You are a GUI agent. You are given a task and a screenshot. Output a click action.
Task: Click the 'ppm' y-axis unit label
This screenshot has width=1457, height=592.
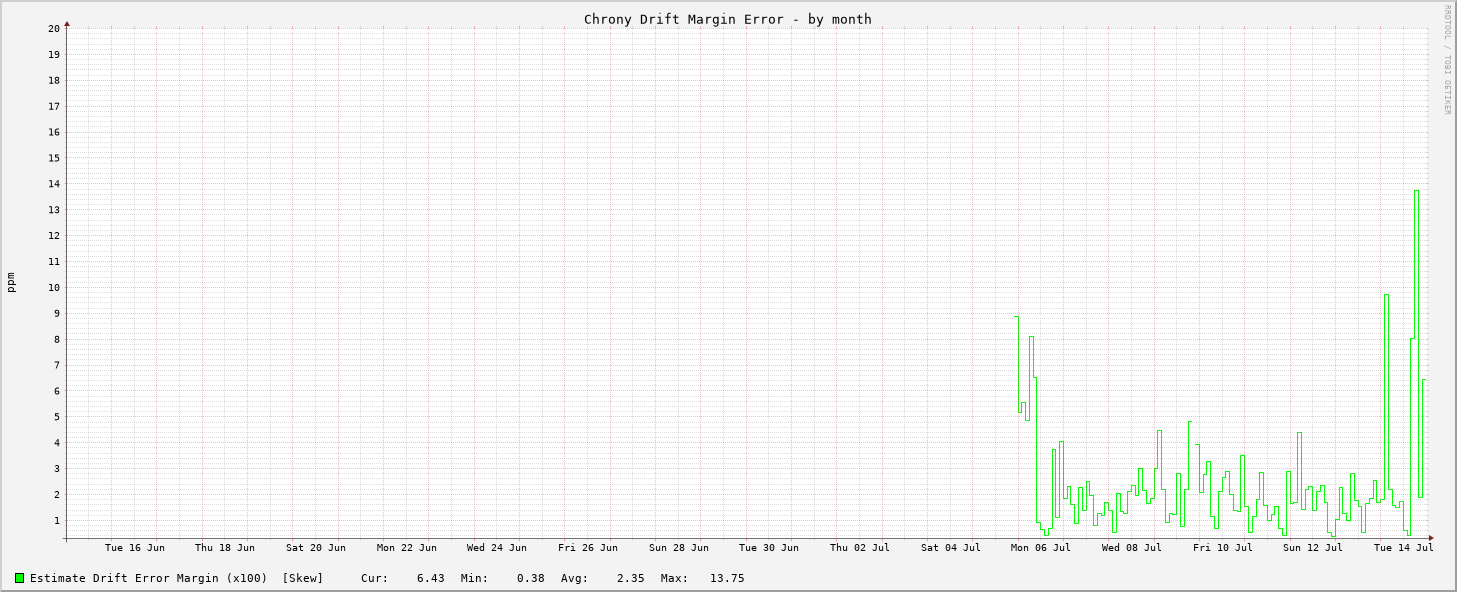pyautogui.click(x=11, y=282)
